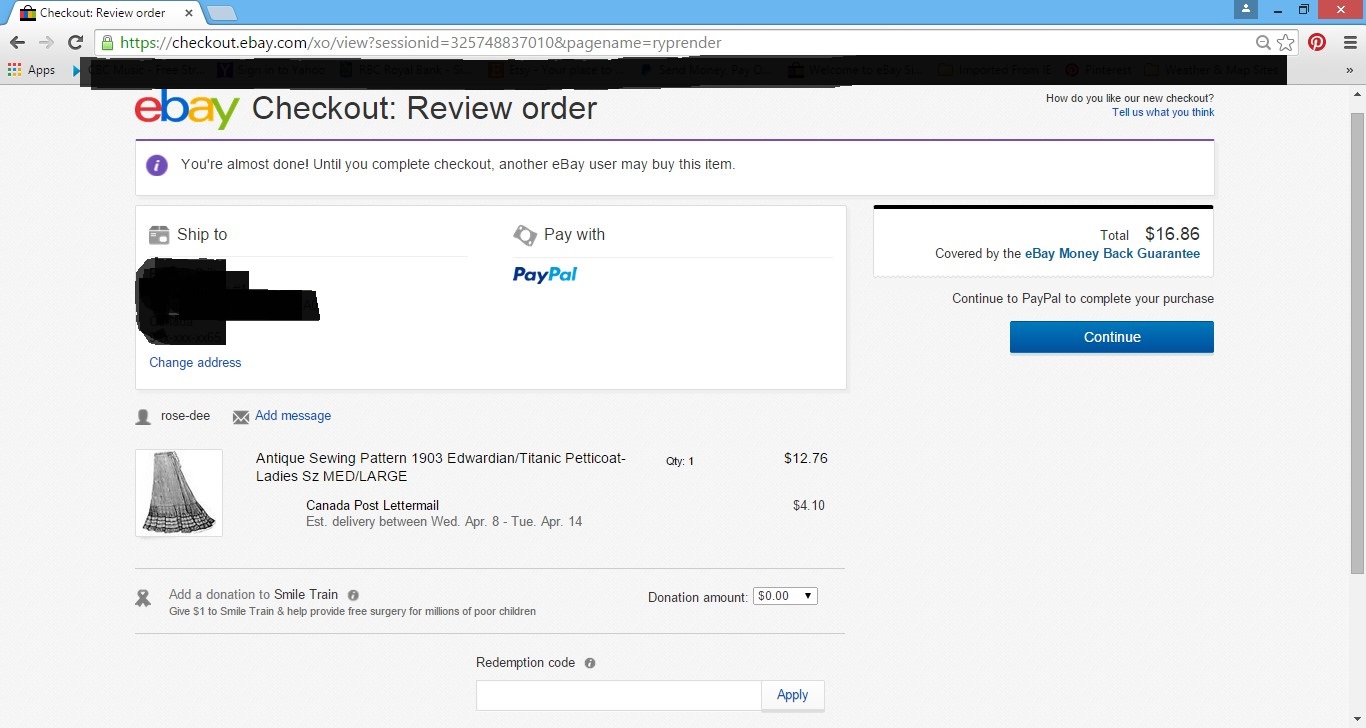Open the Chrome menu hamburger icon
The width and height of the screenshot is (1366, 728).
pos(1350,43)
